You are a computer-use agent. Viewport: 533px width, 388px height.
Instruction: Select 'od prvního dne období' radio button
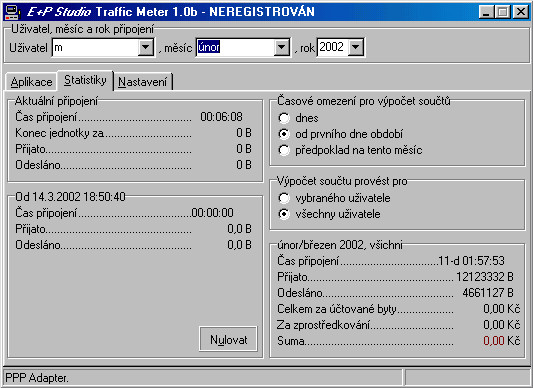click(284, 134)
